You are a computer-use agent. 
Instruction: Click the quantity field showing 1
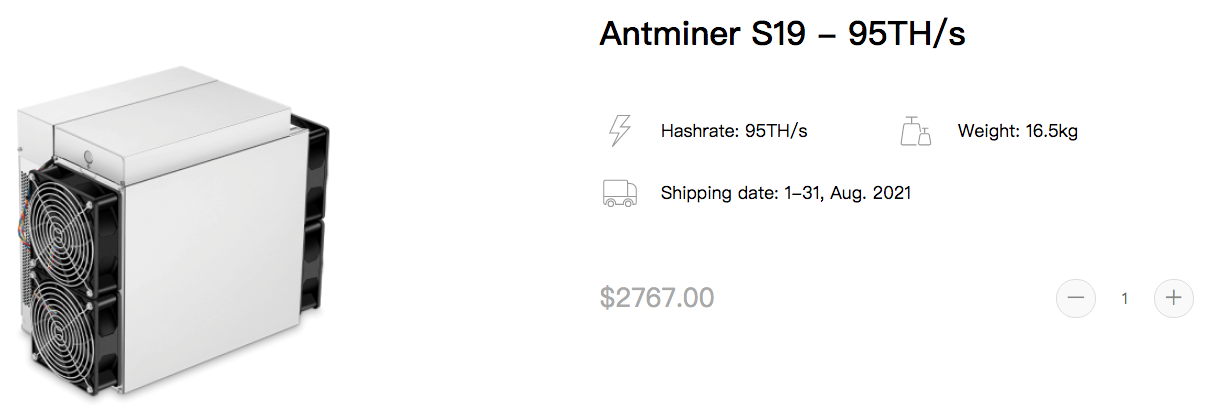[x=1125, y=298]
